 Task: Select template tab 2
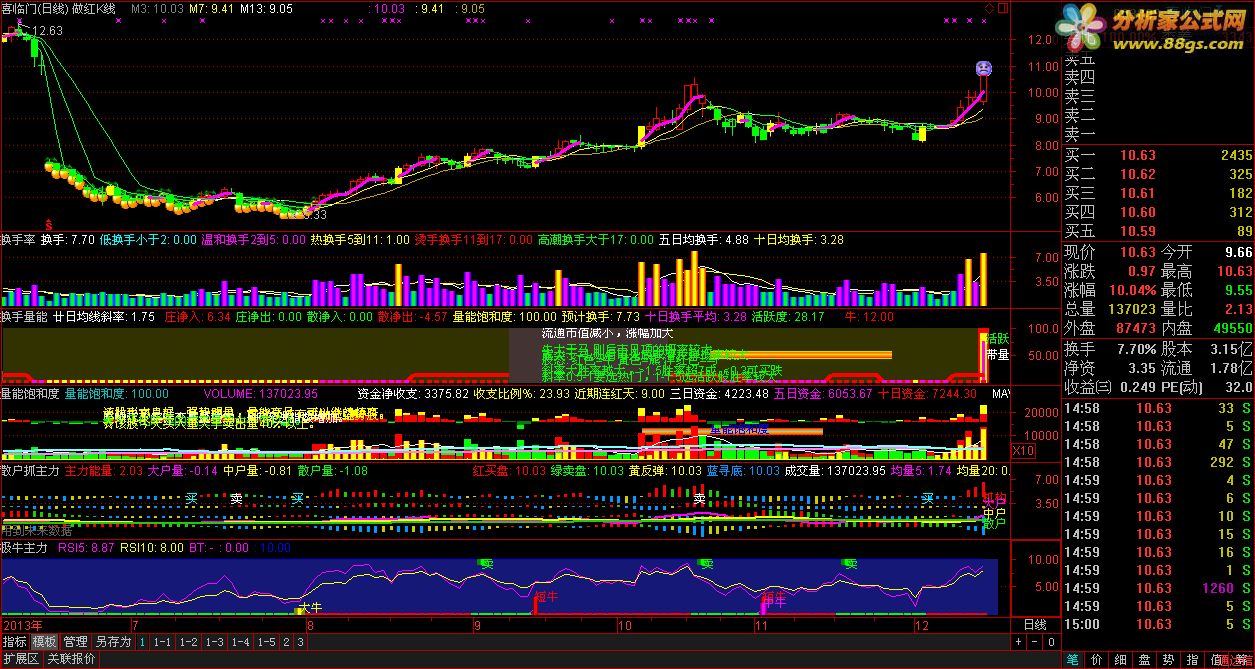(286, 642)
